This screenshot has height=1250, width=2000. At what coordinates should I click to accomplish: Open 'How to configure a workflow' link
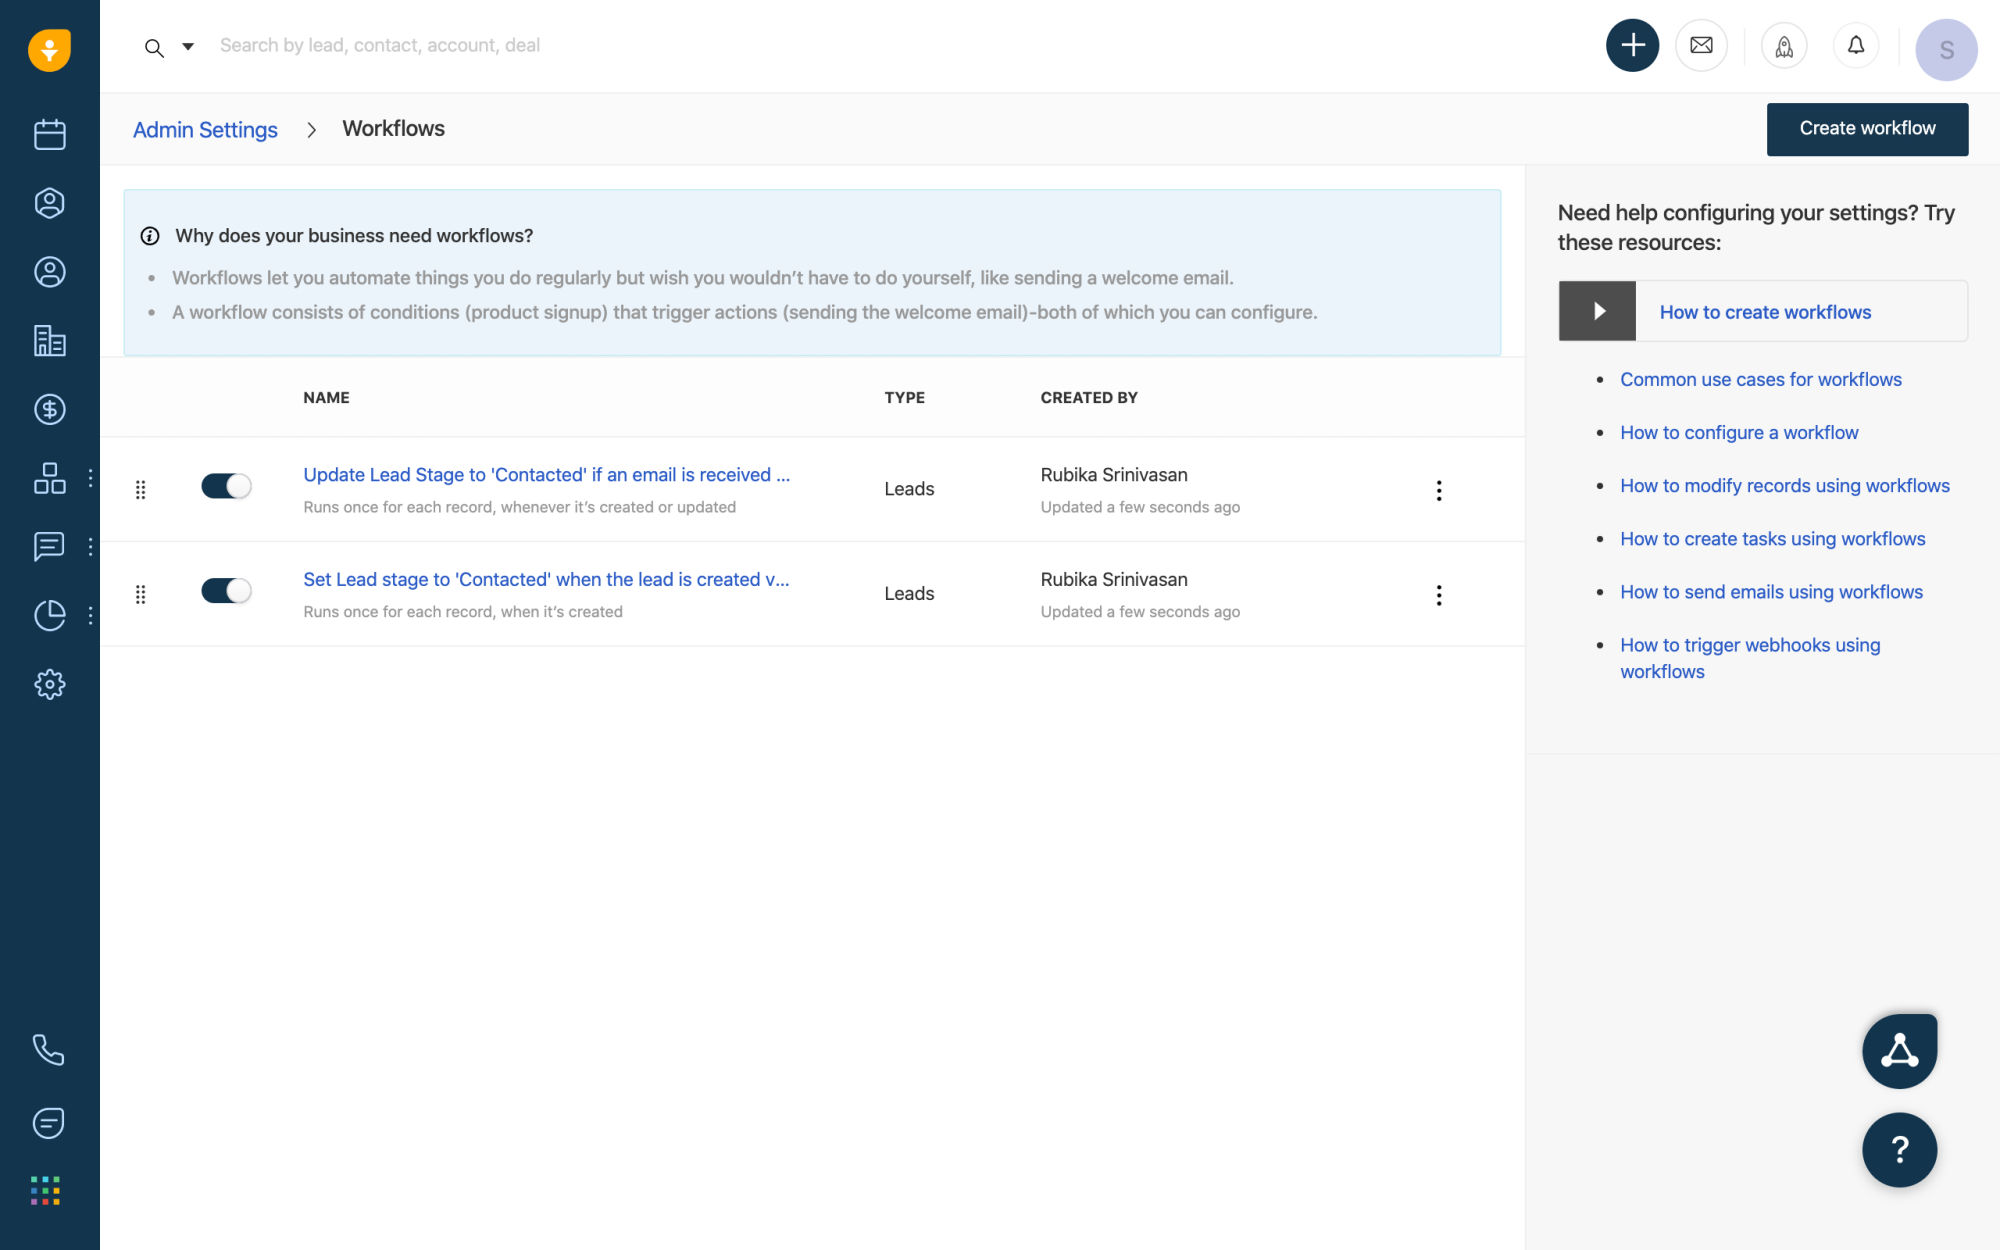[x=1739, y=433]
